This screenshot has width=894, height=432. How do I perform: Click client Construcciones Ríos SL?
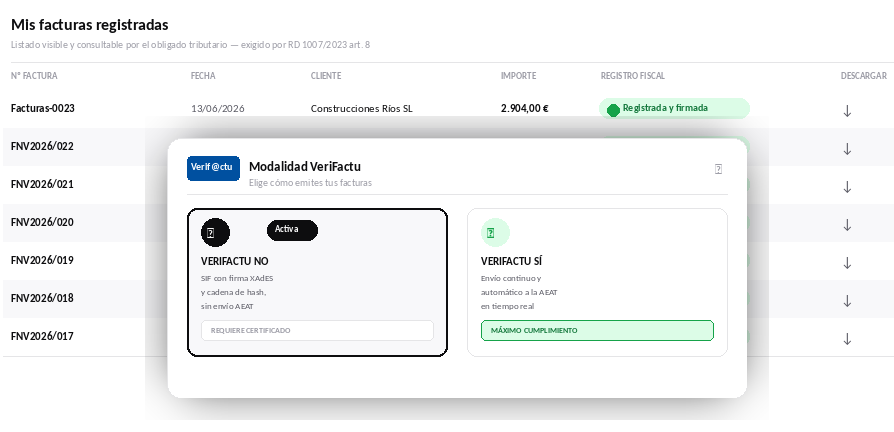[361, 109]
